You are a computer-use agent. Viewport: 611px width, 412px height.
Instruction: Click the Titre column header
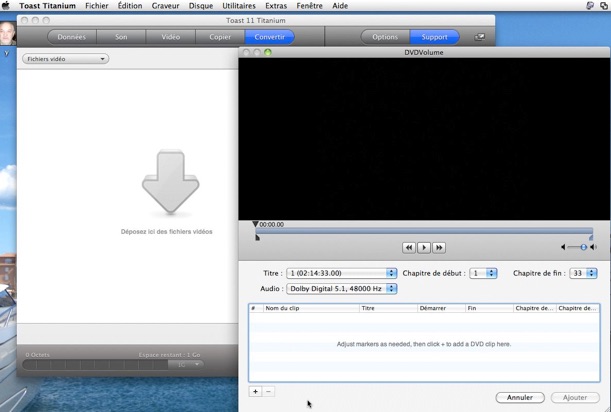[388, 308]
